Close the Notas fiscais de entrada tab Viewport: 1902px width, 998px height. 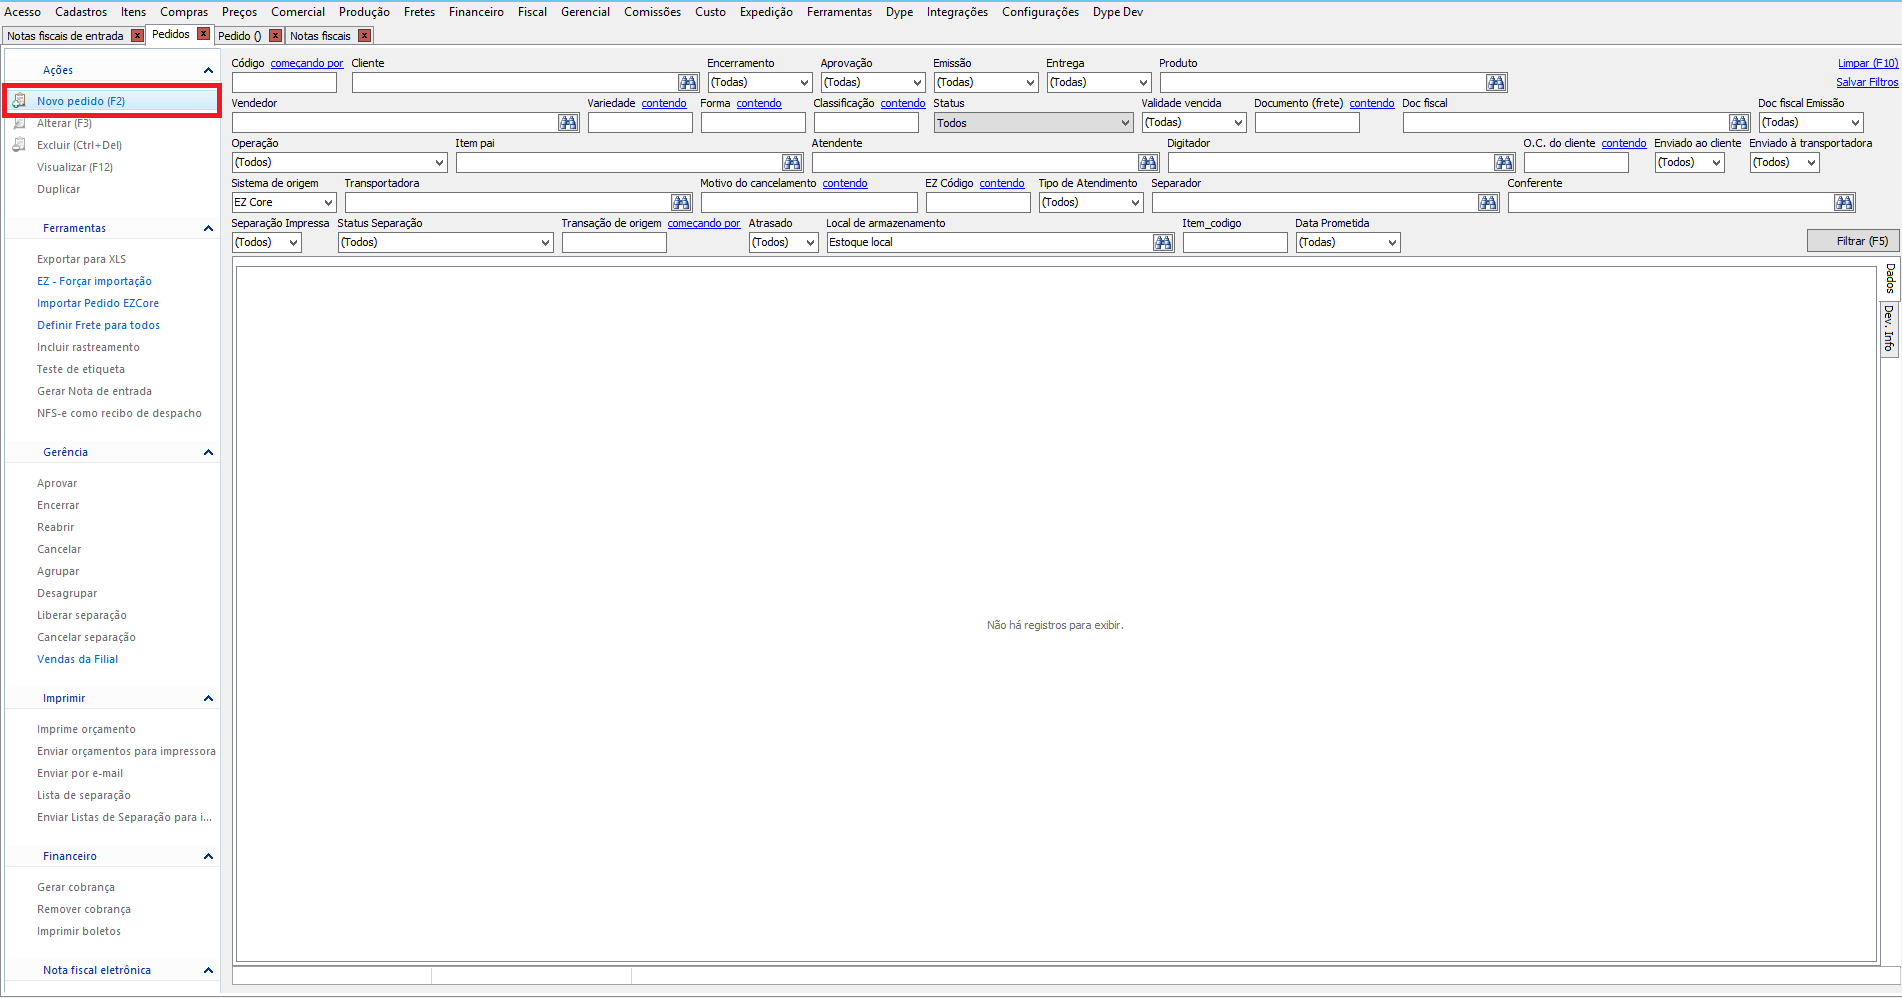[138, 36]
